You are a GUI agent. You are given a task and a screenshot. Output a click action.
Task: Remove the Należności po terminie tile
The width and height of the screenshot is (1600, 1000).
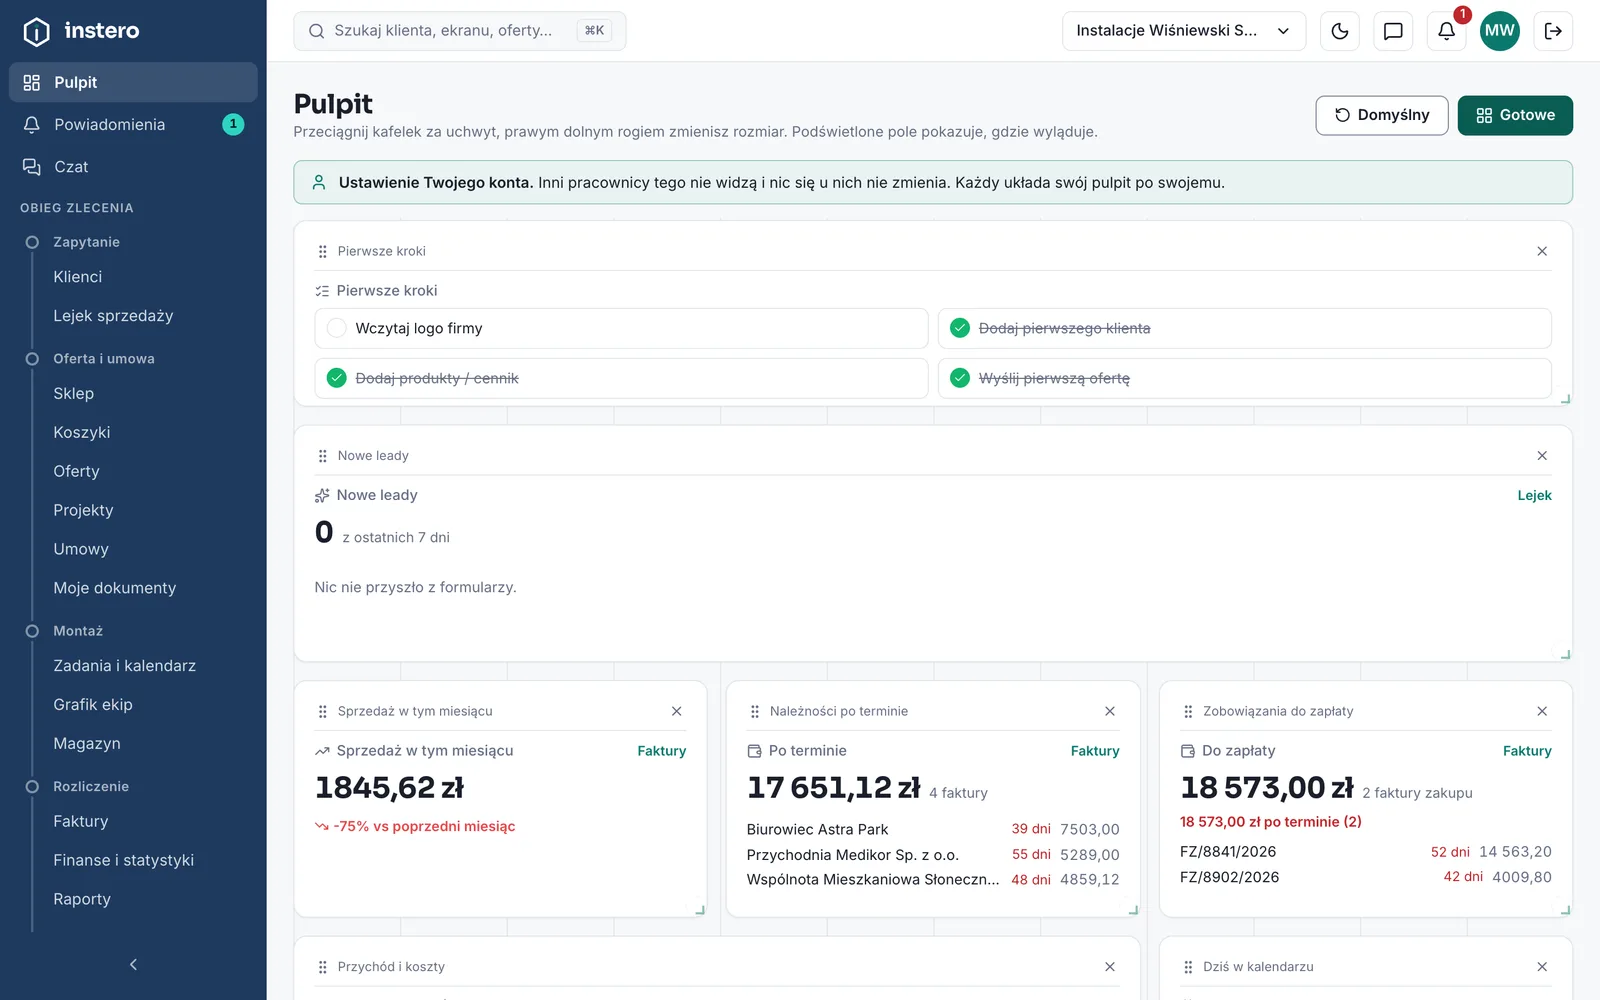(x=1110, y=712)
